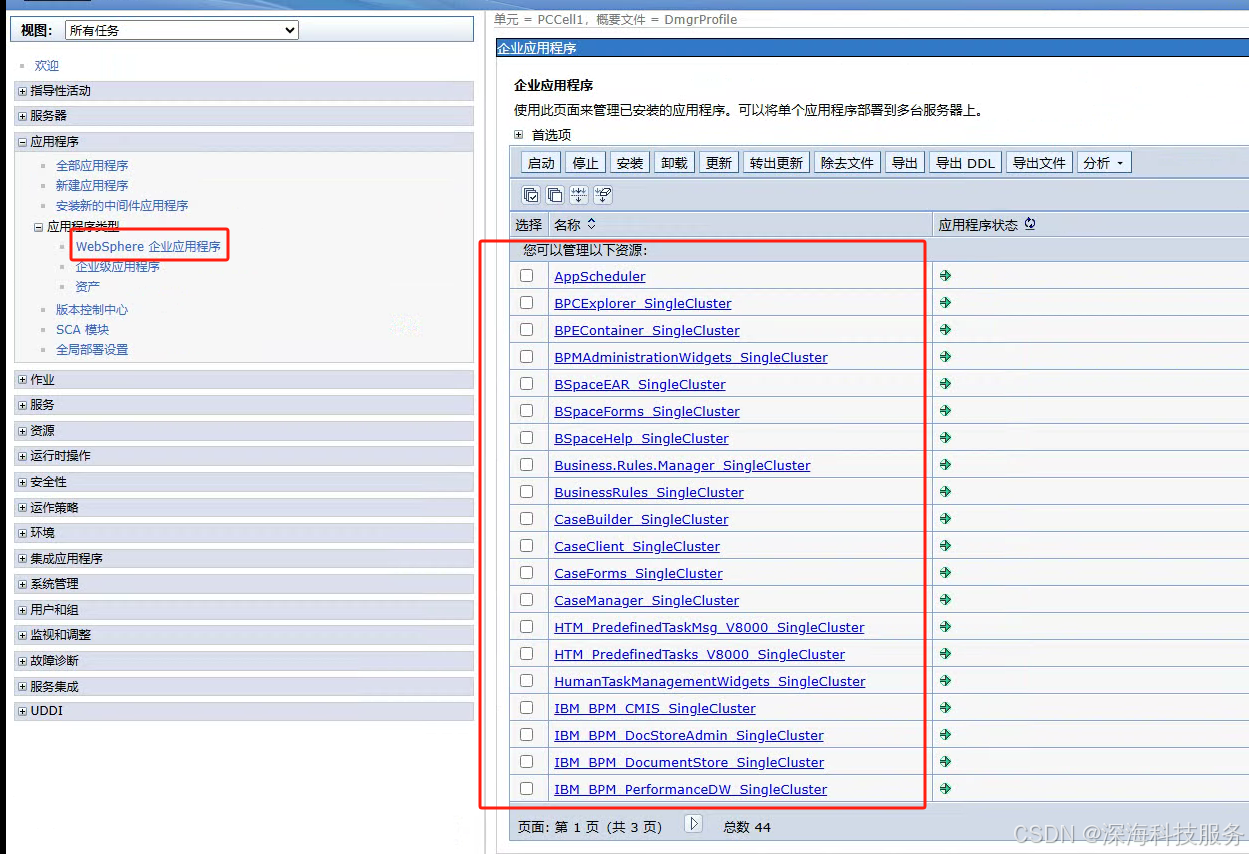Click status arrow icon for BSpaceEAR_SingleCluster

click(x=945, y=383)
